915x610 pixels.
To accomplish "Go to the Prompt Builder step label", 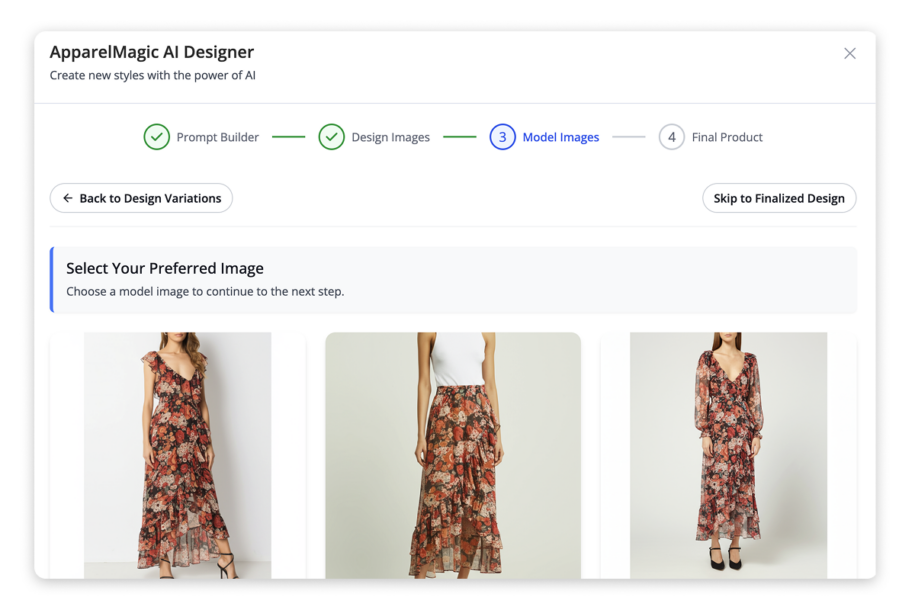I will (217, 137).
